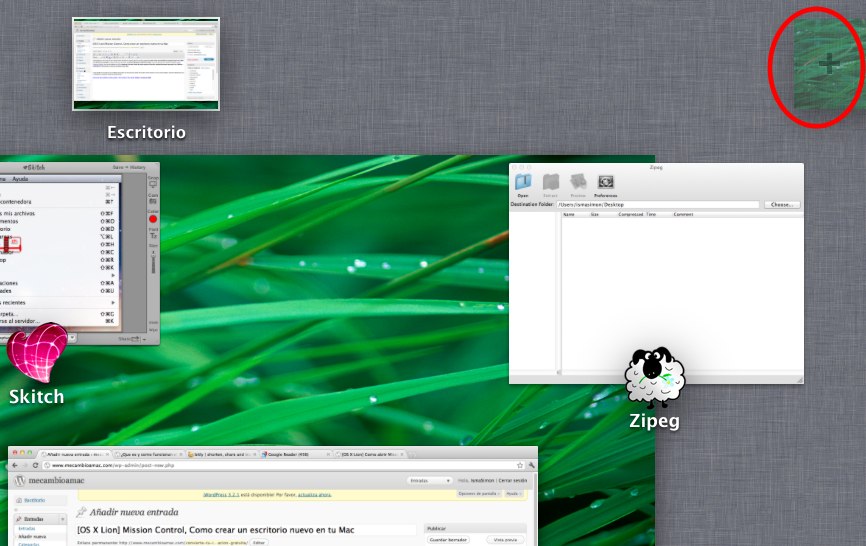Close the Google Reader Chrome tab
Image resolution: width=866 pixels, height=546 pixels.
[328, 454]
